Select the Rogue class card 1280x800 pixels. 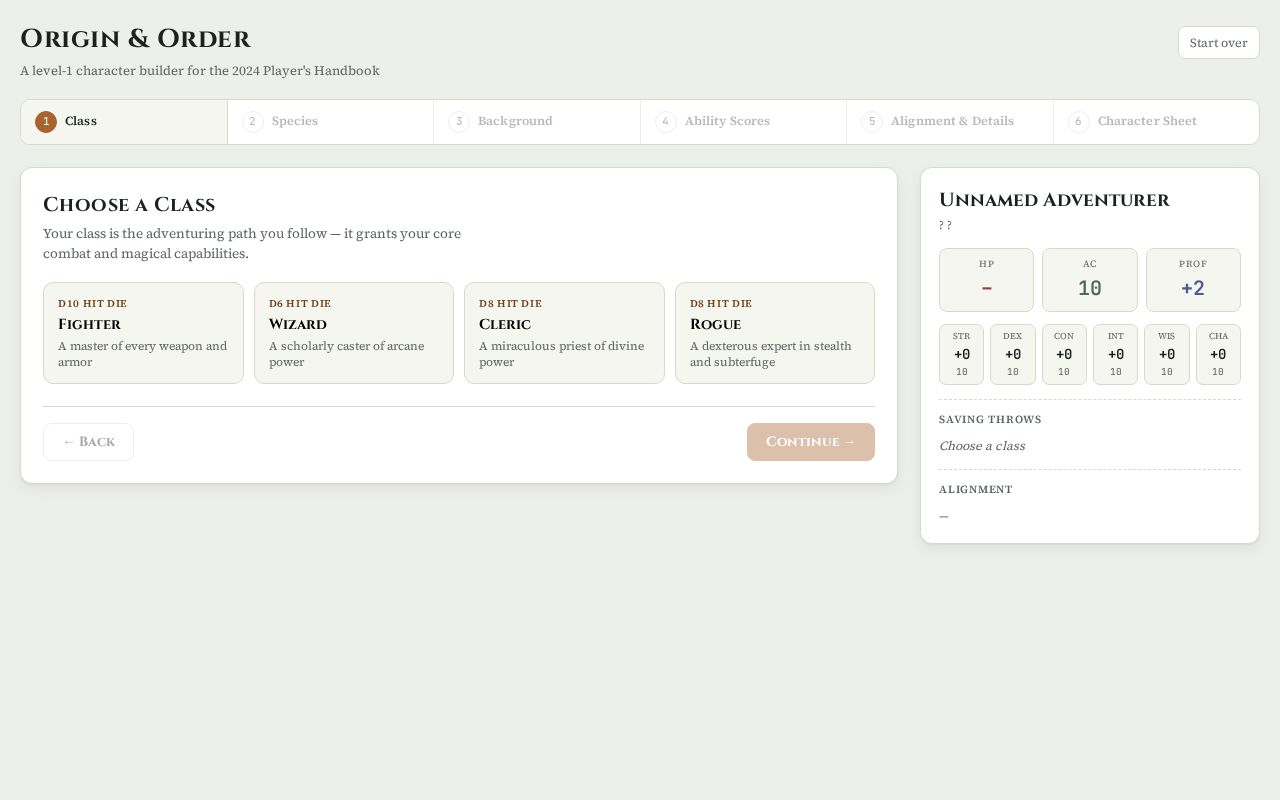(x=775, y=333)
